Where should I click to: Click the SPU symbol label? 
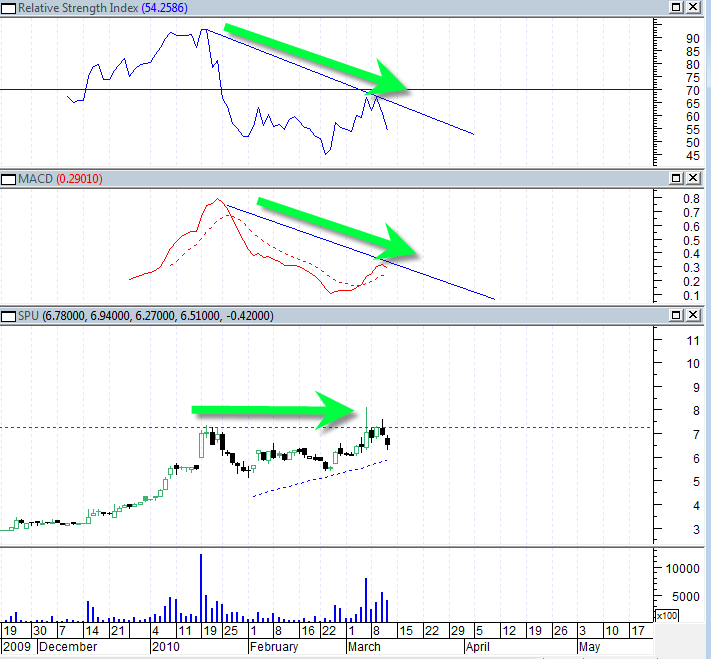28,316
